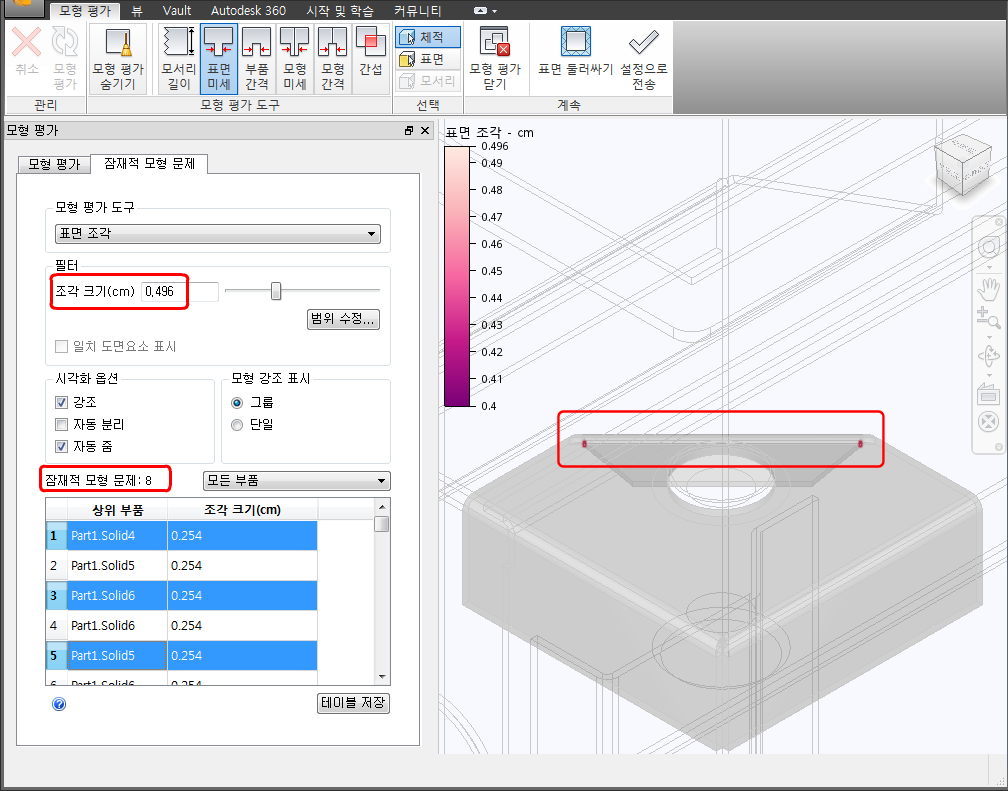Switch to 잠재적 모형 문제 tab
Viewport: 1008px width, 791px height.
(x=149, y=163)
